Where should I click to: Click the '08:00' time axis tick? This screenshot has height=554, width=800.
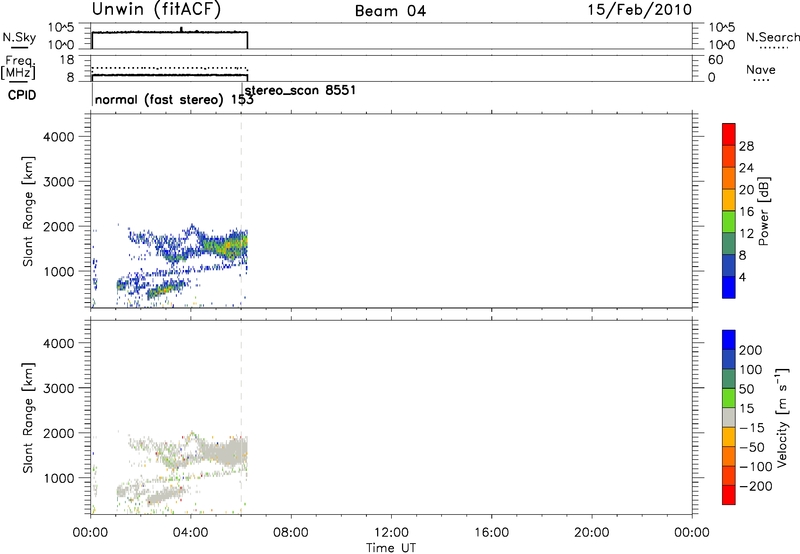(x=290, y=533)
